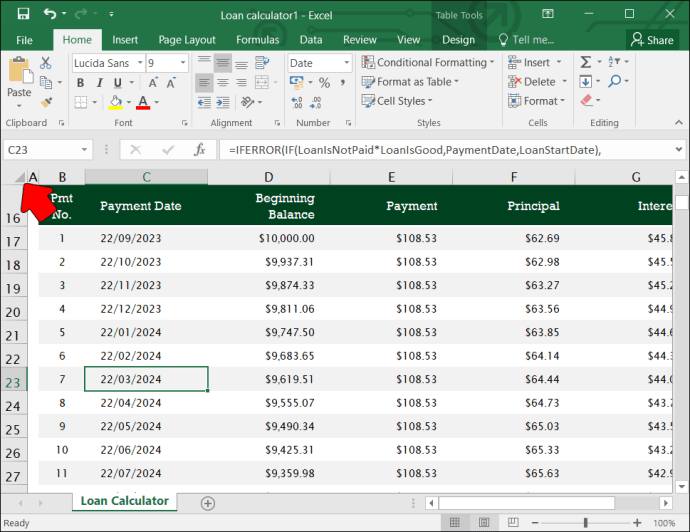The image size is (690, 532).
Task: Add a new sheet with the plus icon
Action: point(208,503)
